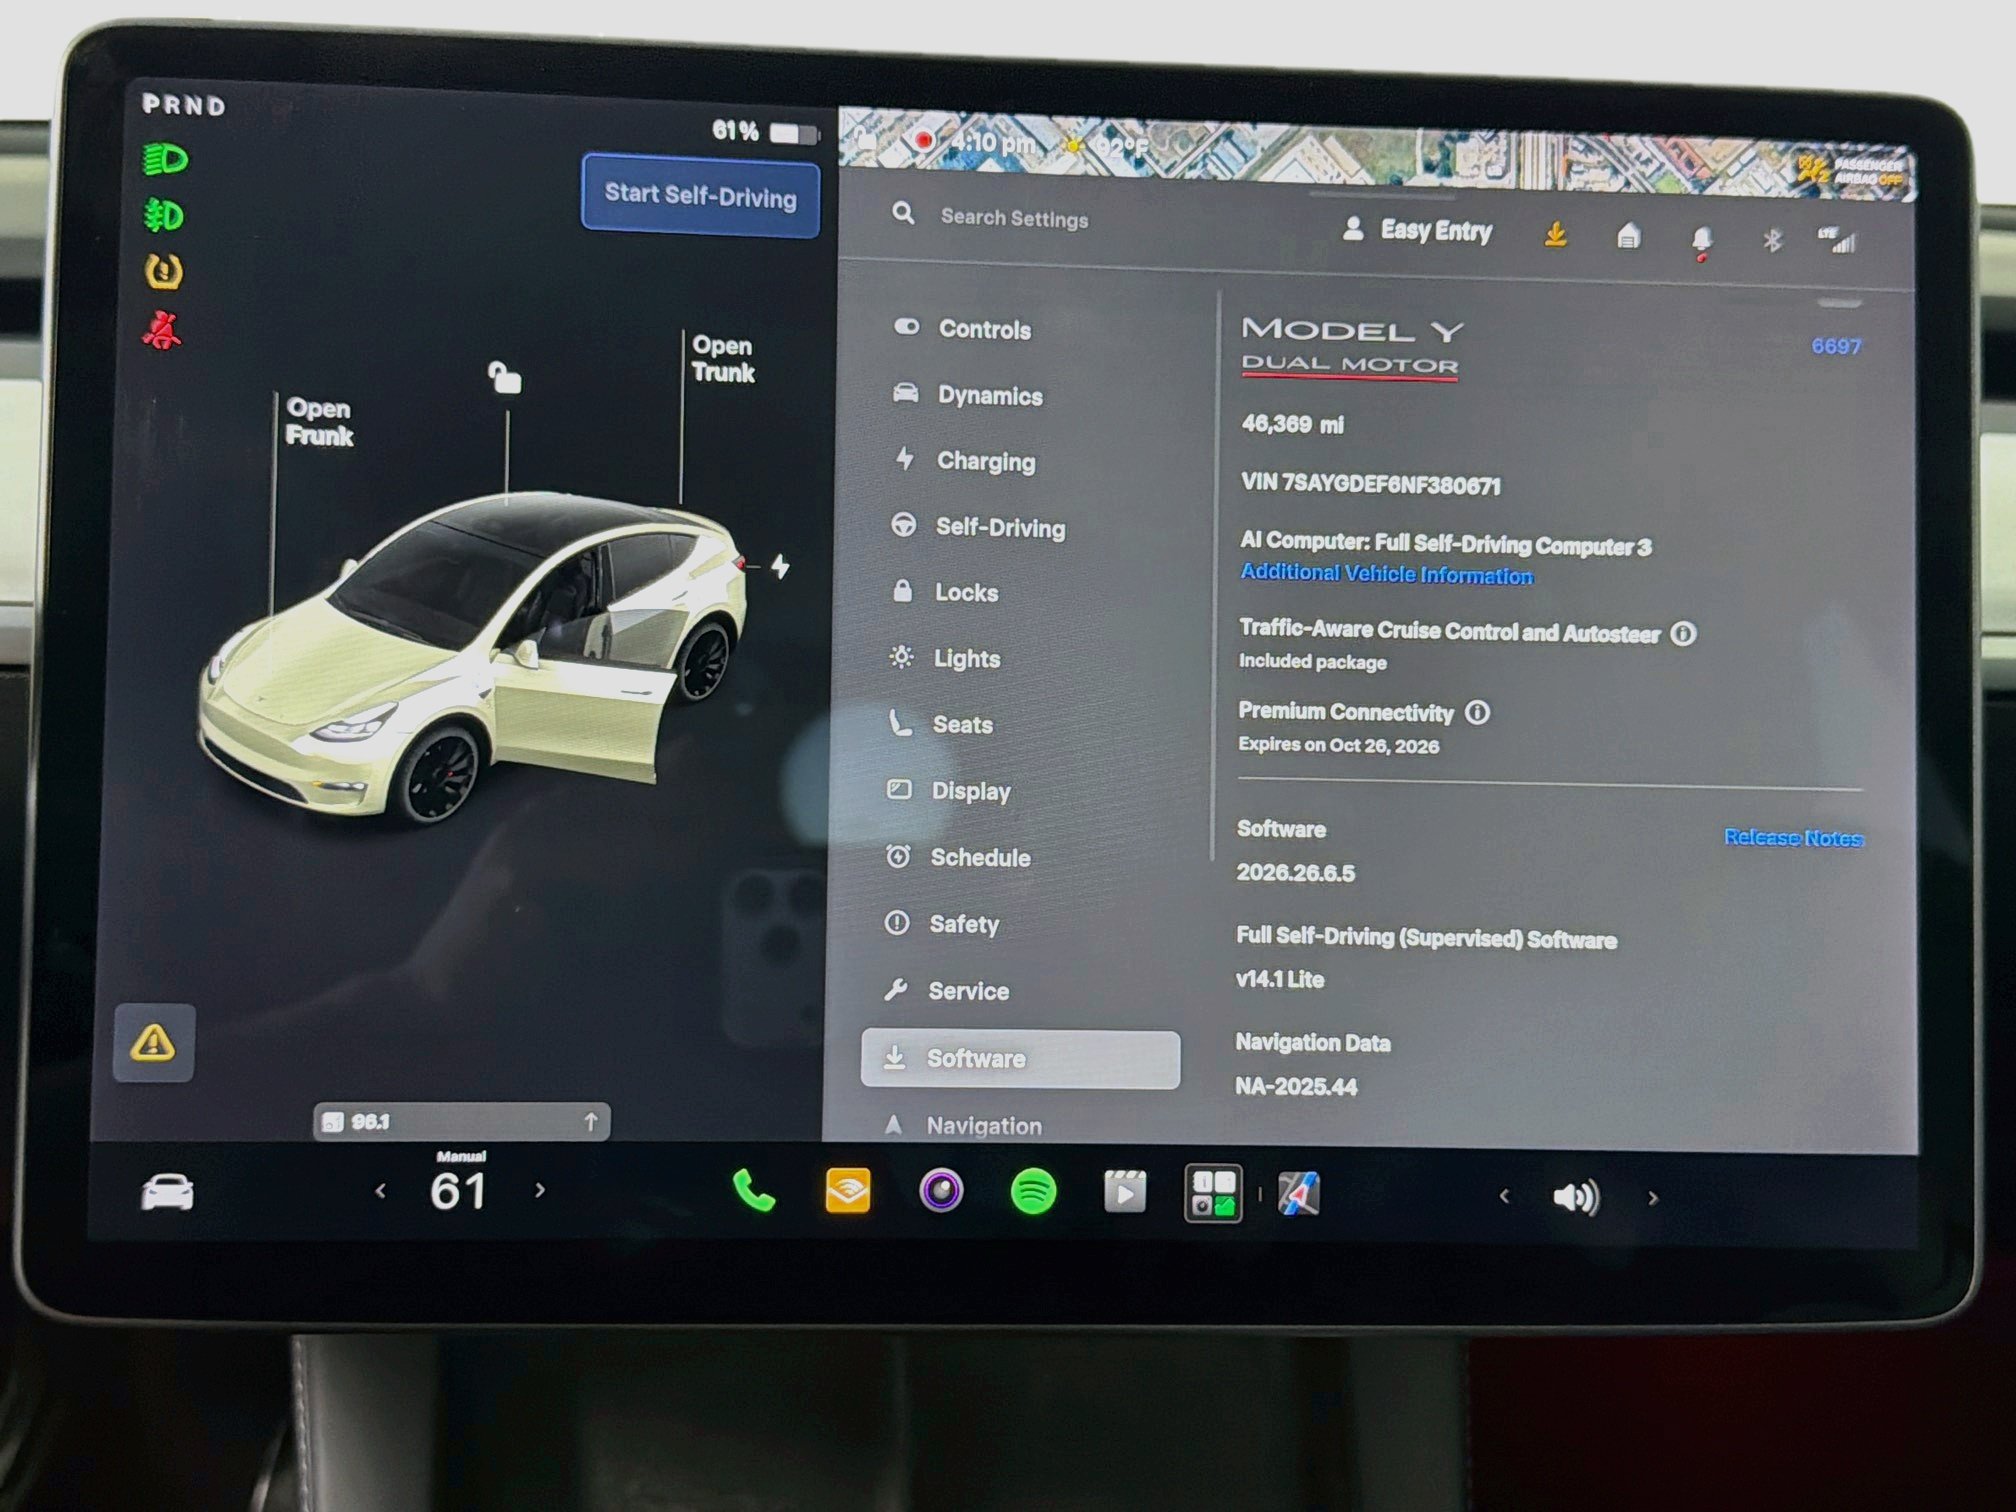Tap the car controls icon

pyautogui.click(x=167, y=1191)
